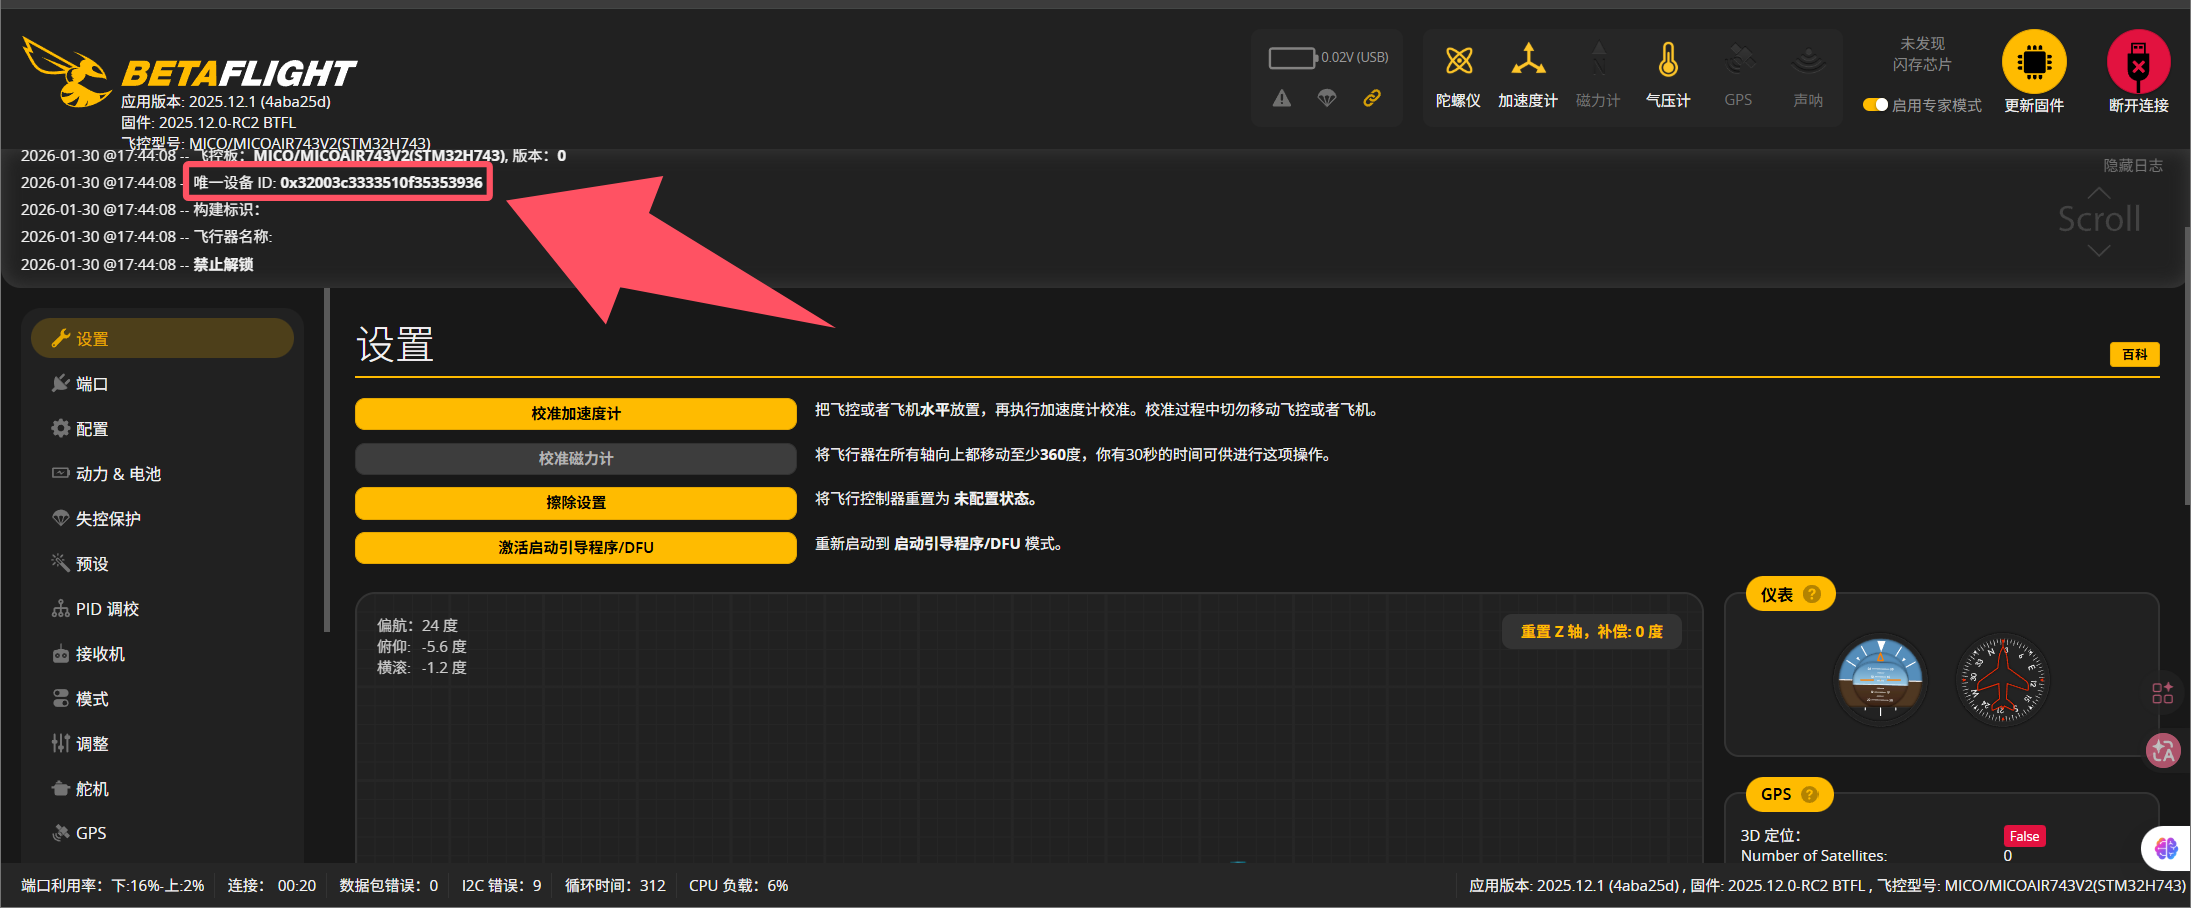Click the 禁止解锁 log entry
Viewport: 2191px width, 908px height.
223,265
